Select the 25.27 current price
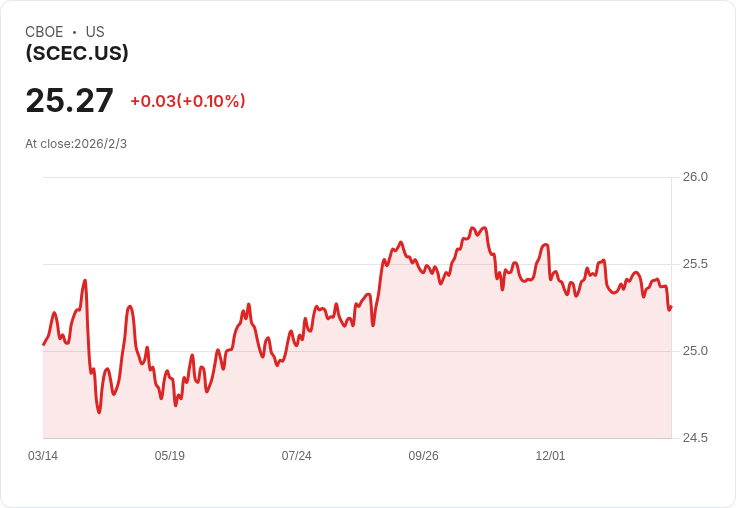Viewport: 736px width, 508px height. click(69, 101)
